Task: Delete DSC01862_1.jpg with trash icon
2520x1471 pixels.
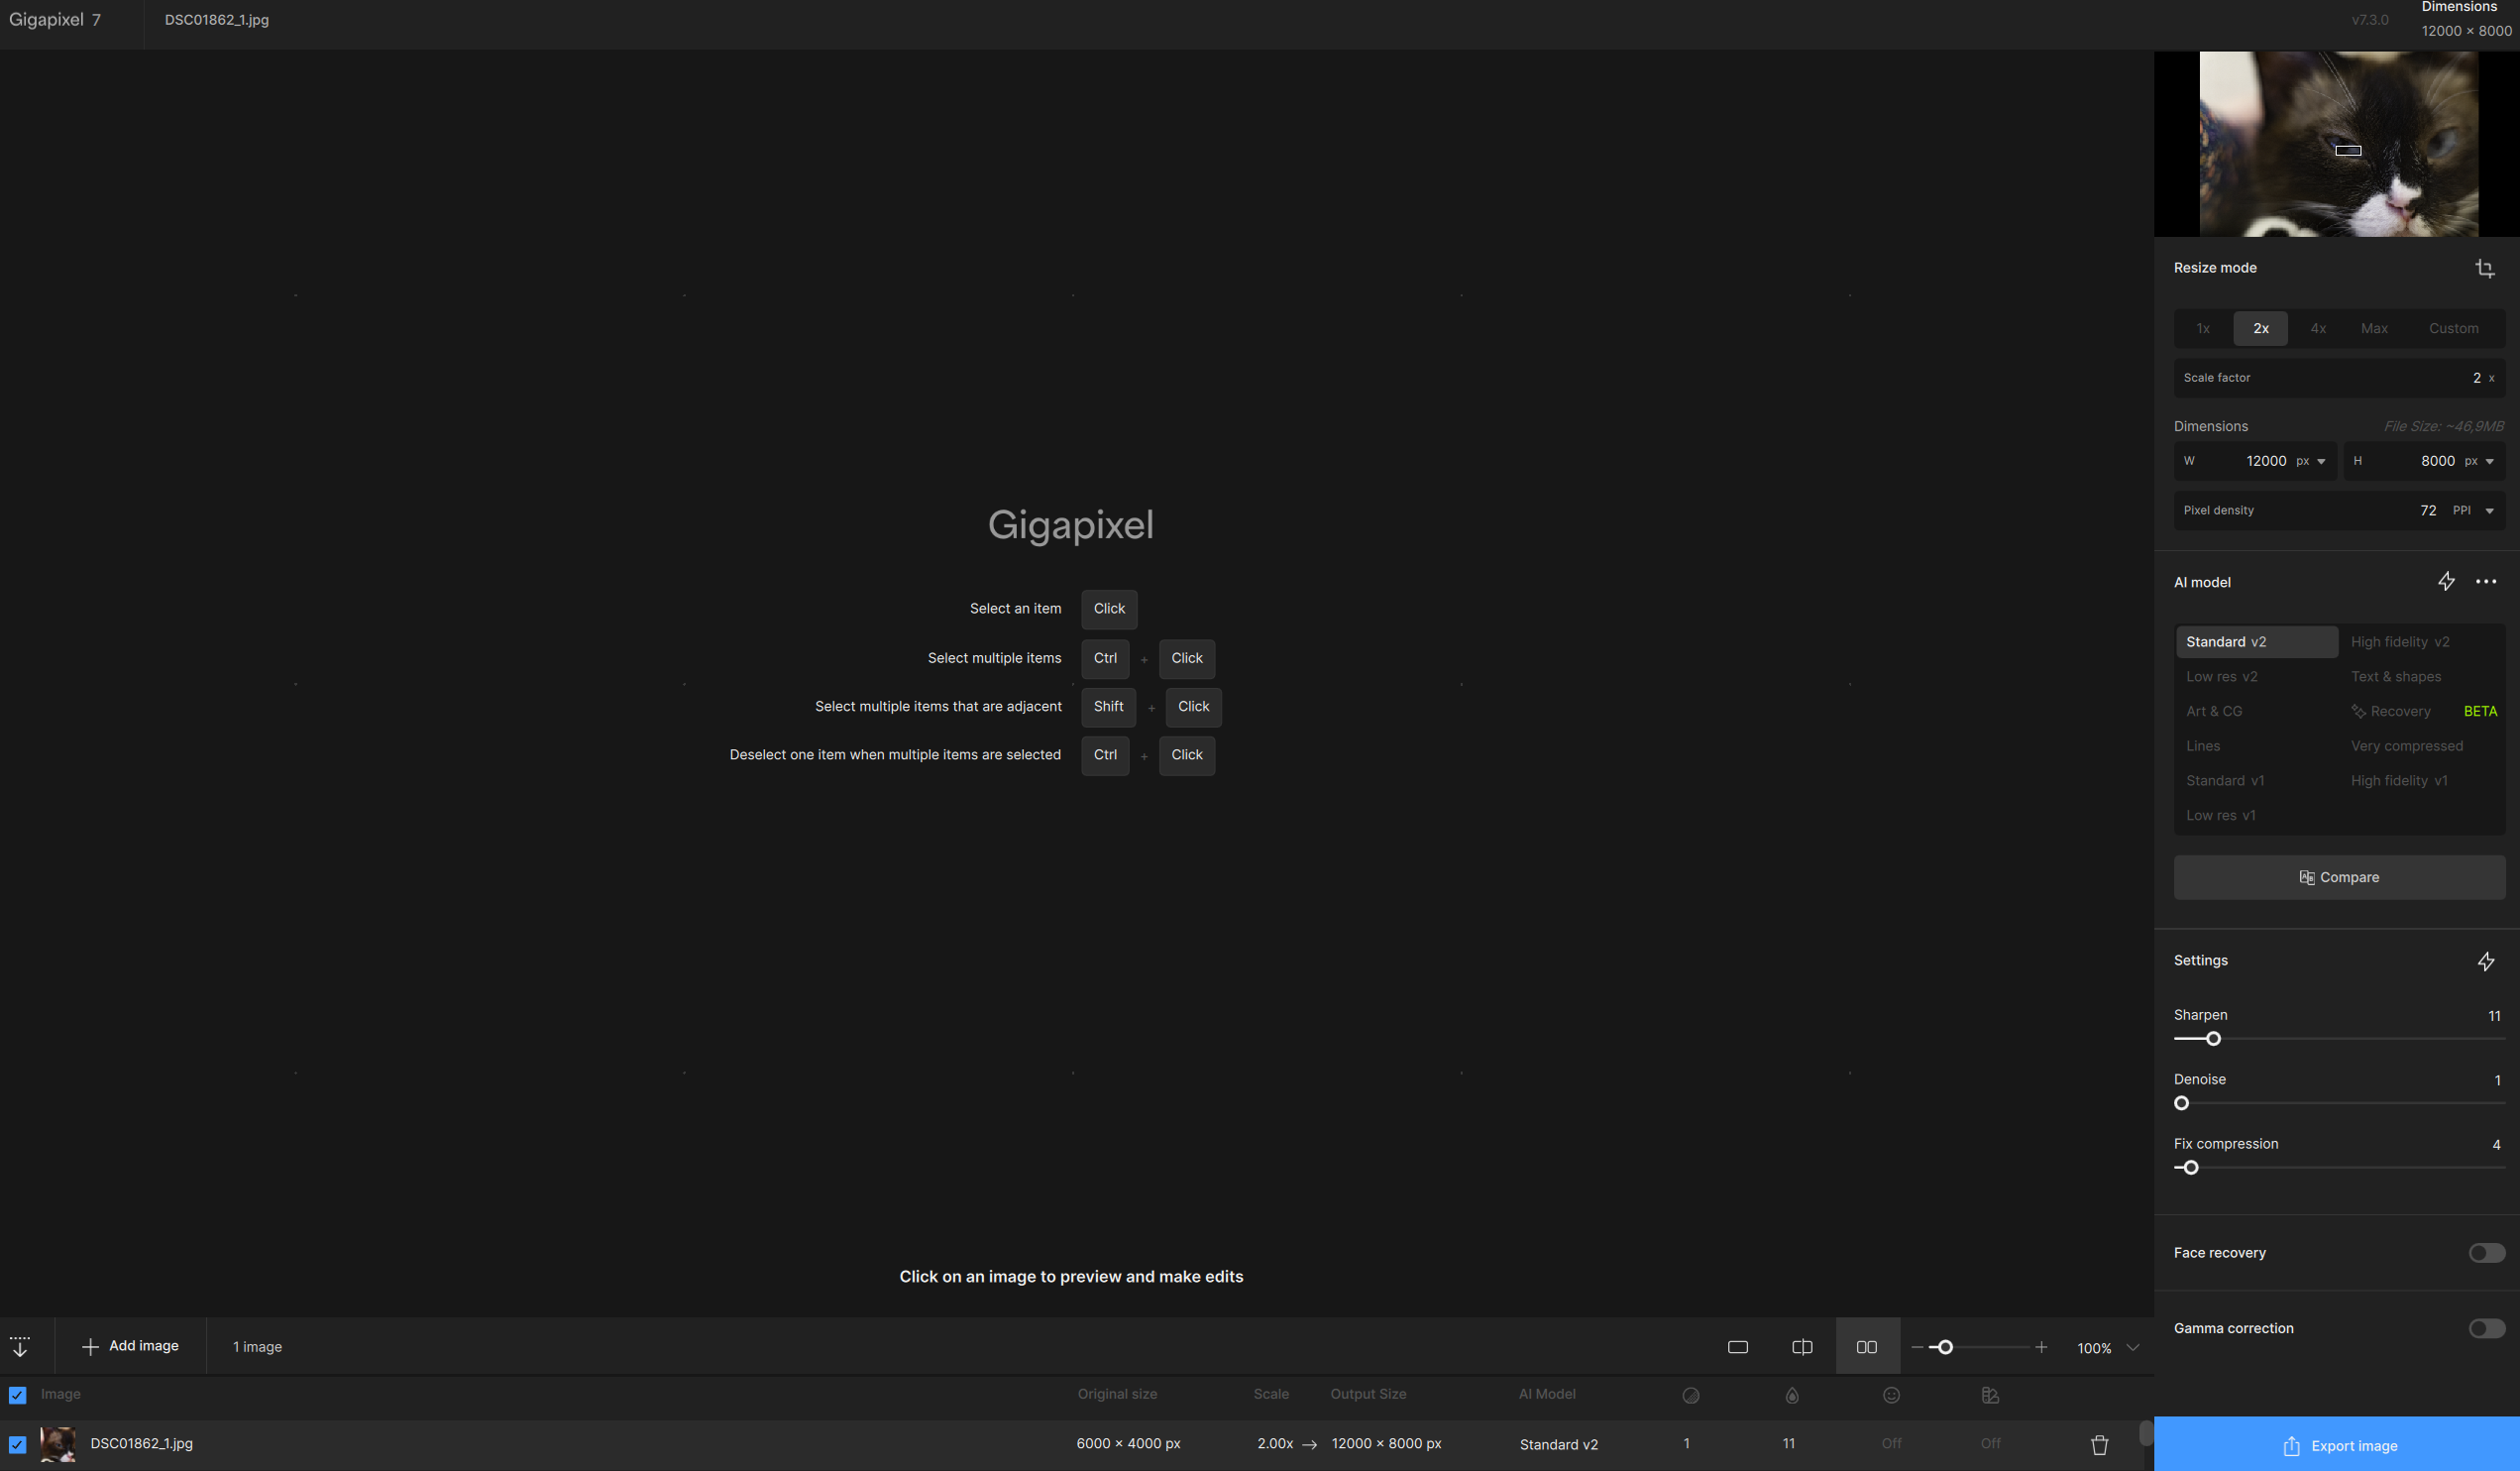Action: (2099, 1445)
